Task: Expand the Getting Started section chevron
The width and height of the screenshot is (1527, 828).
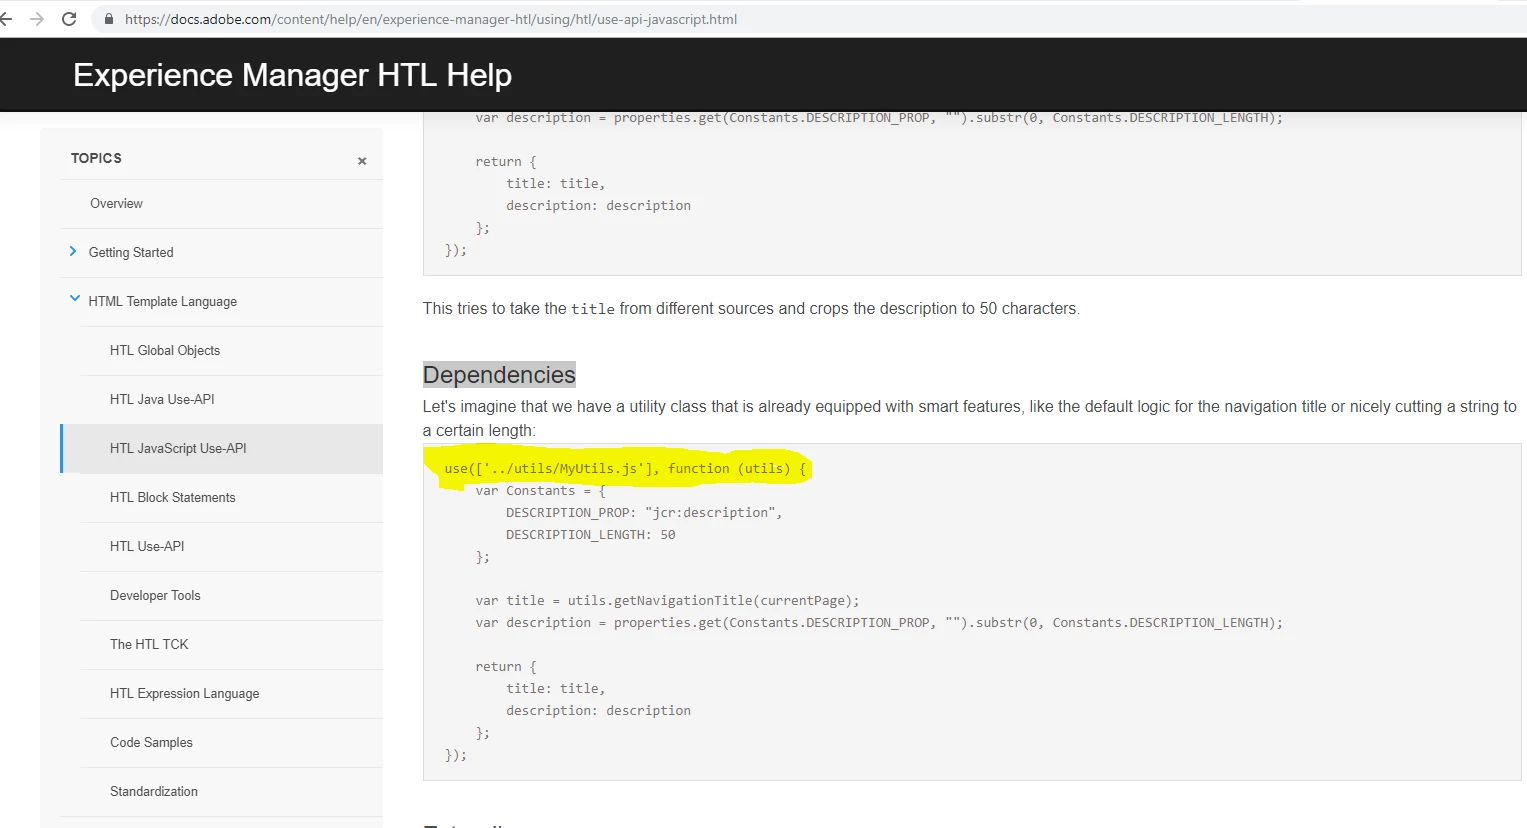Action: pos(73,252)
